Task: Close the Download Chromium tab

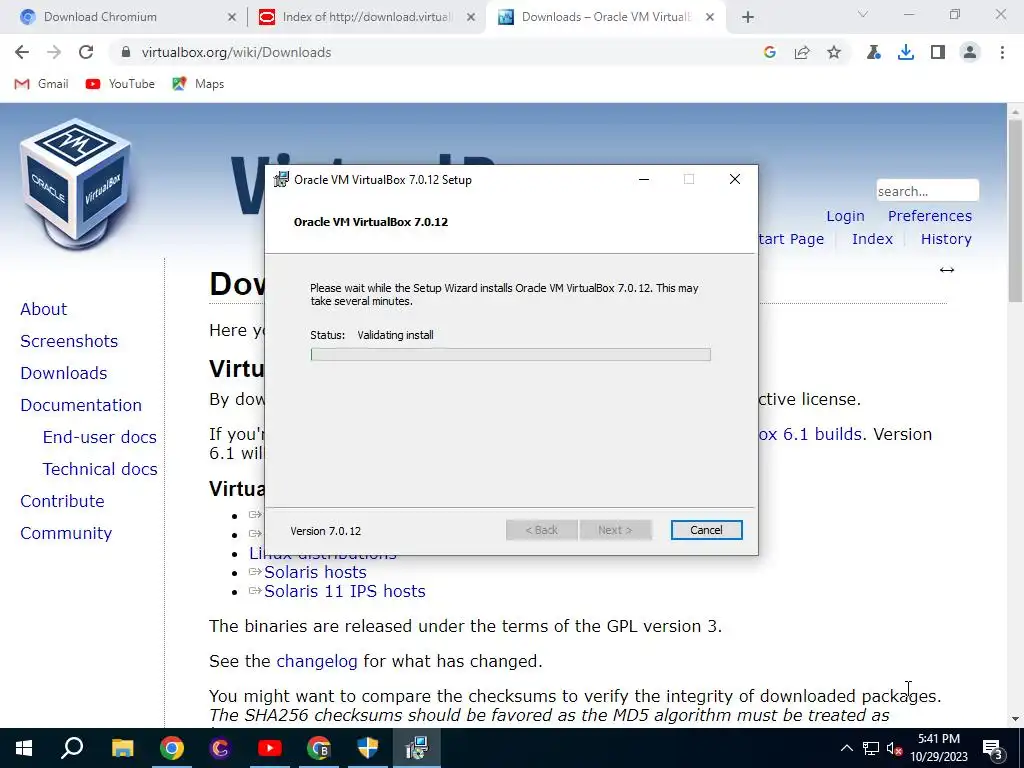Action: (x=231, y=17)
